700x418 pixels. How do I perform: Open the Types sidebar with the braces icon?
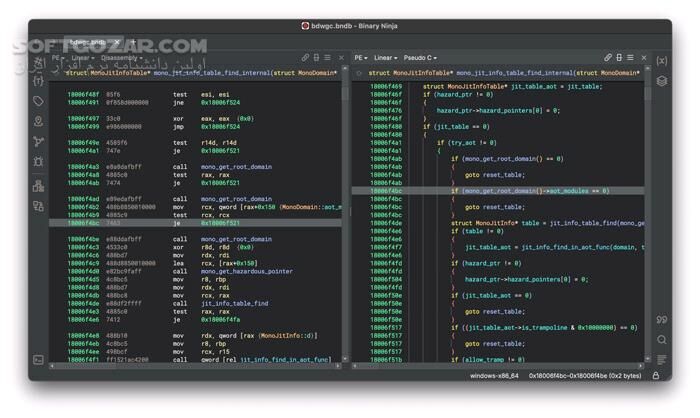(38, 79)
